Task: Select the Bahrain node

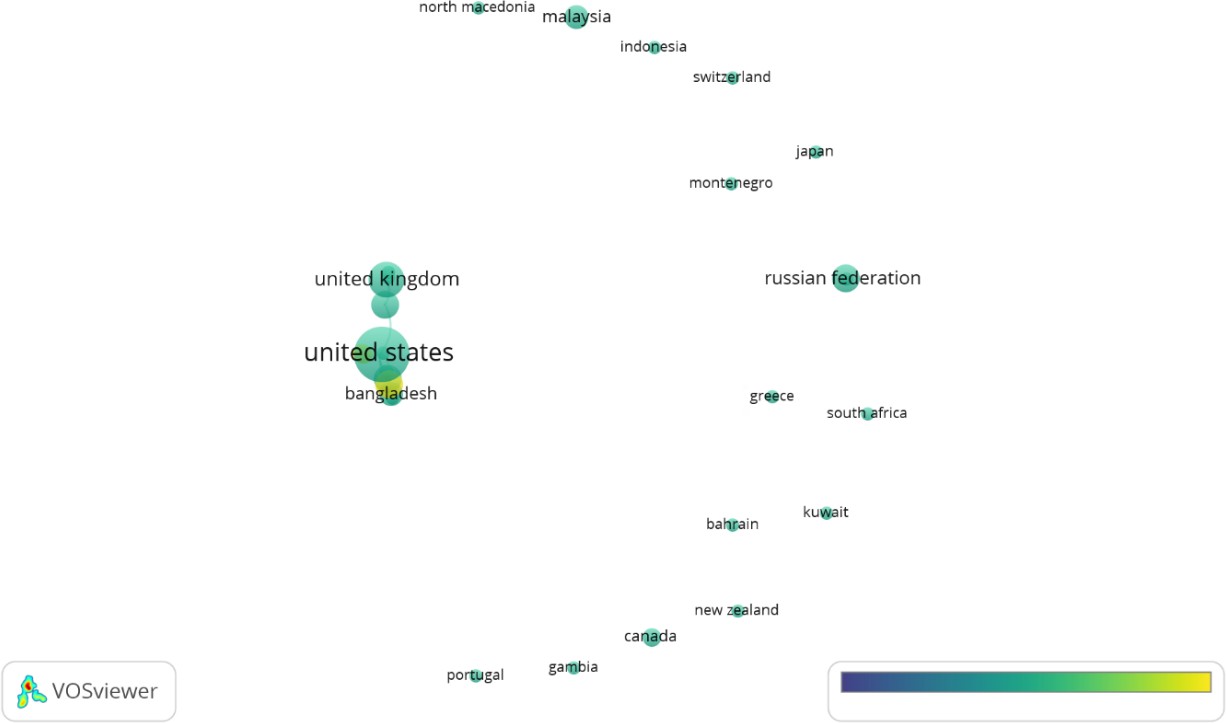Action: (732, 525)
